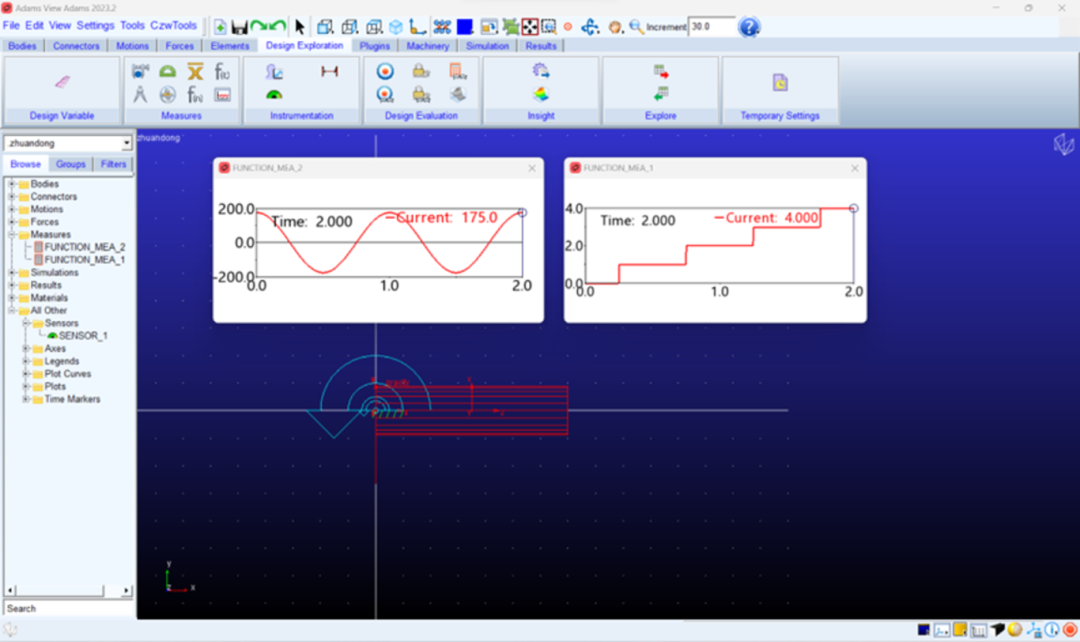
Task: Click the new model icon in toolbar
Action: pos(220,27)
